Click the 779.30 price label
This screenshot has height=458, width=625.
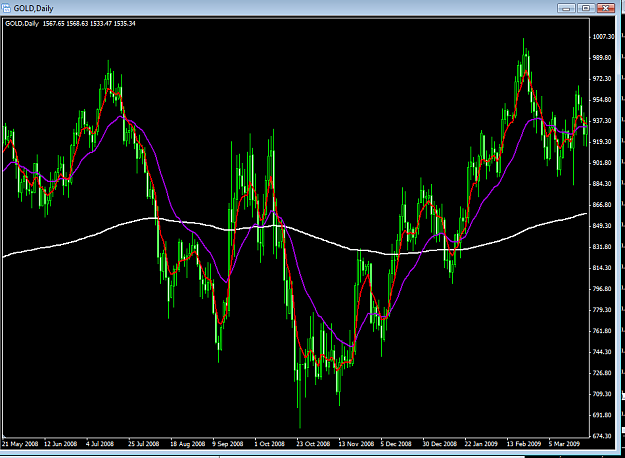[602, 310]
